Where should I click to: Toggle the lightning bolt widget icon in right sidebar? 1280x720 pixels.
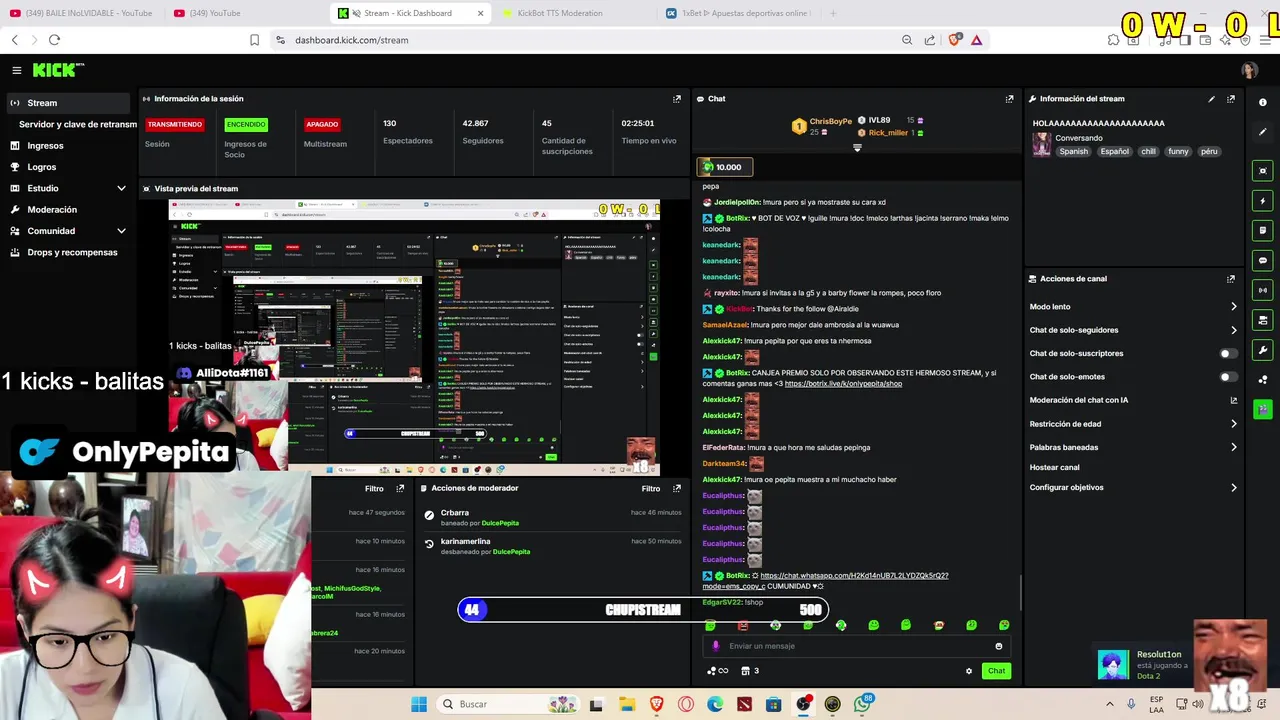click(1263, 201)
